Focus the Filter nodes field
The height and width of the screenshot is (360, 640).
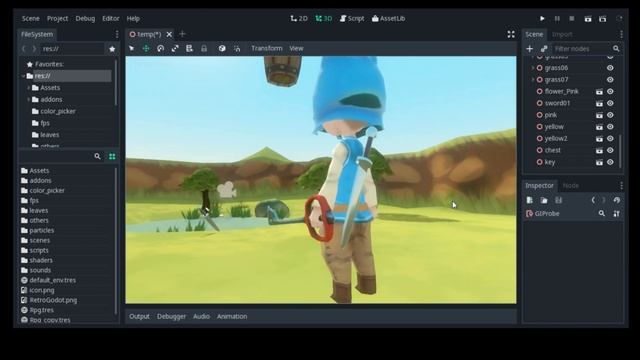click(587, 49)
